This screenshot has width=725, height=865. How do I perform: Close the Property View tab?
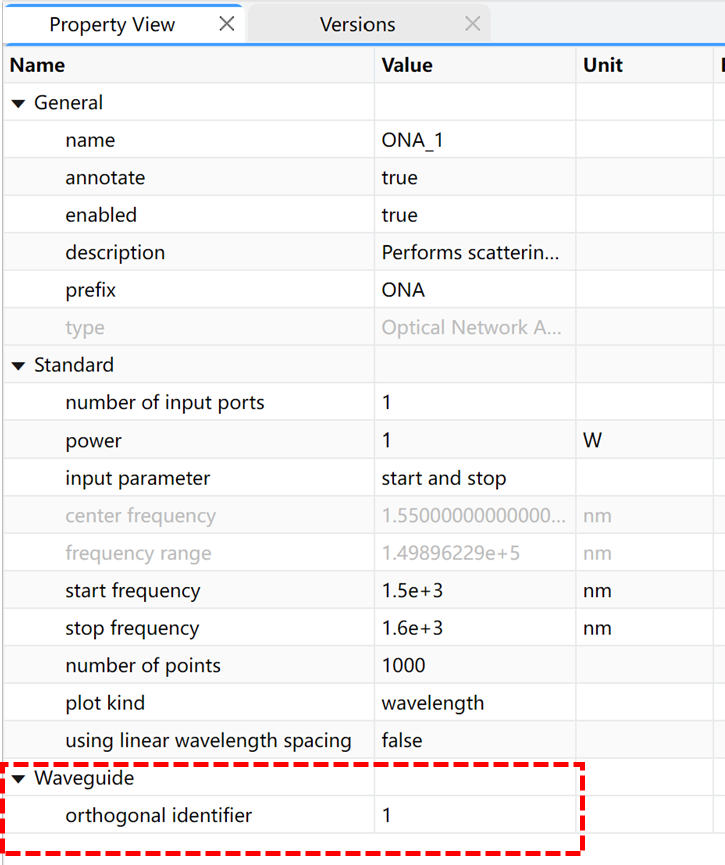[x=227, y=24]
